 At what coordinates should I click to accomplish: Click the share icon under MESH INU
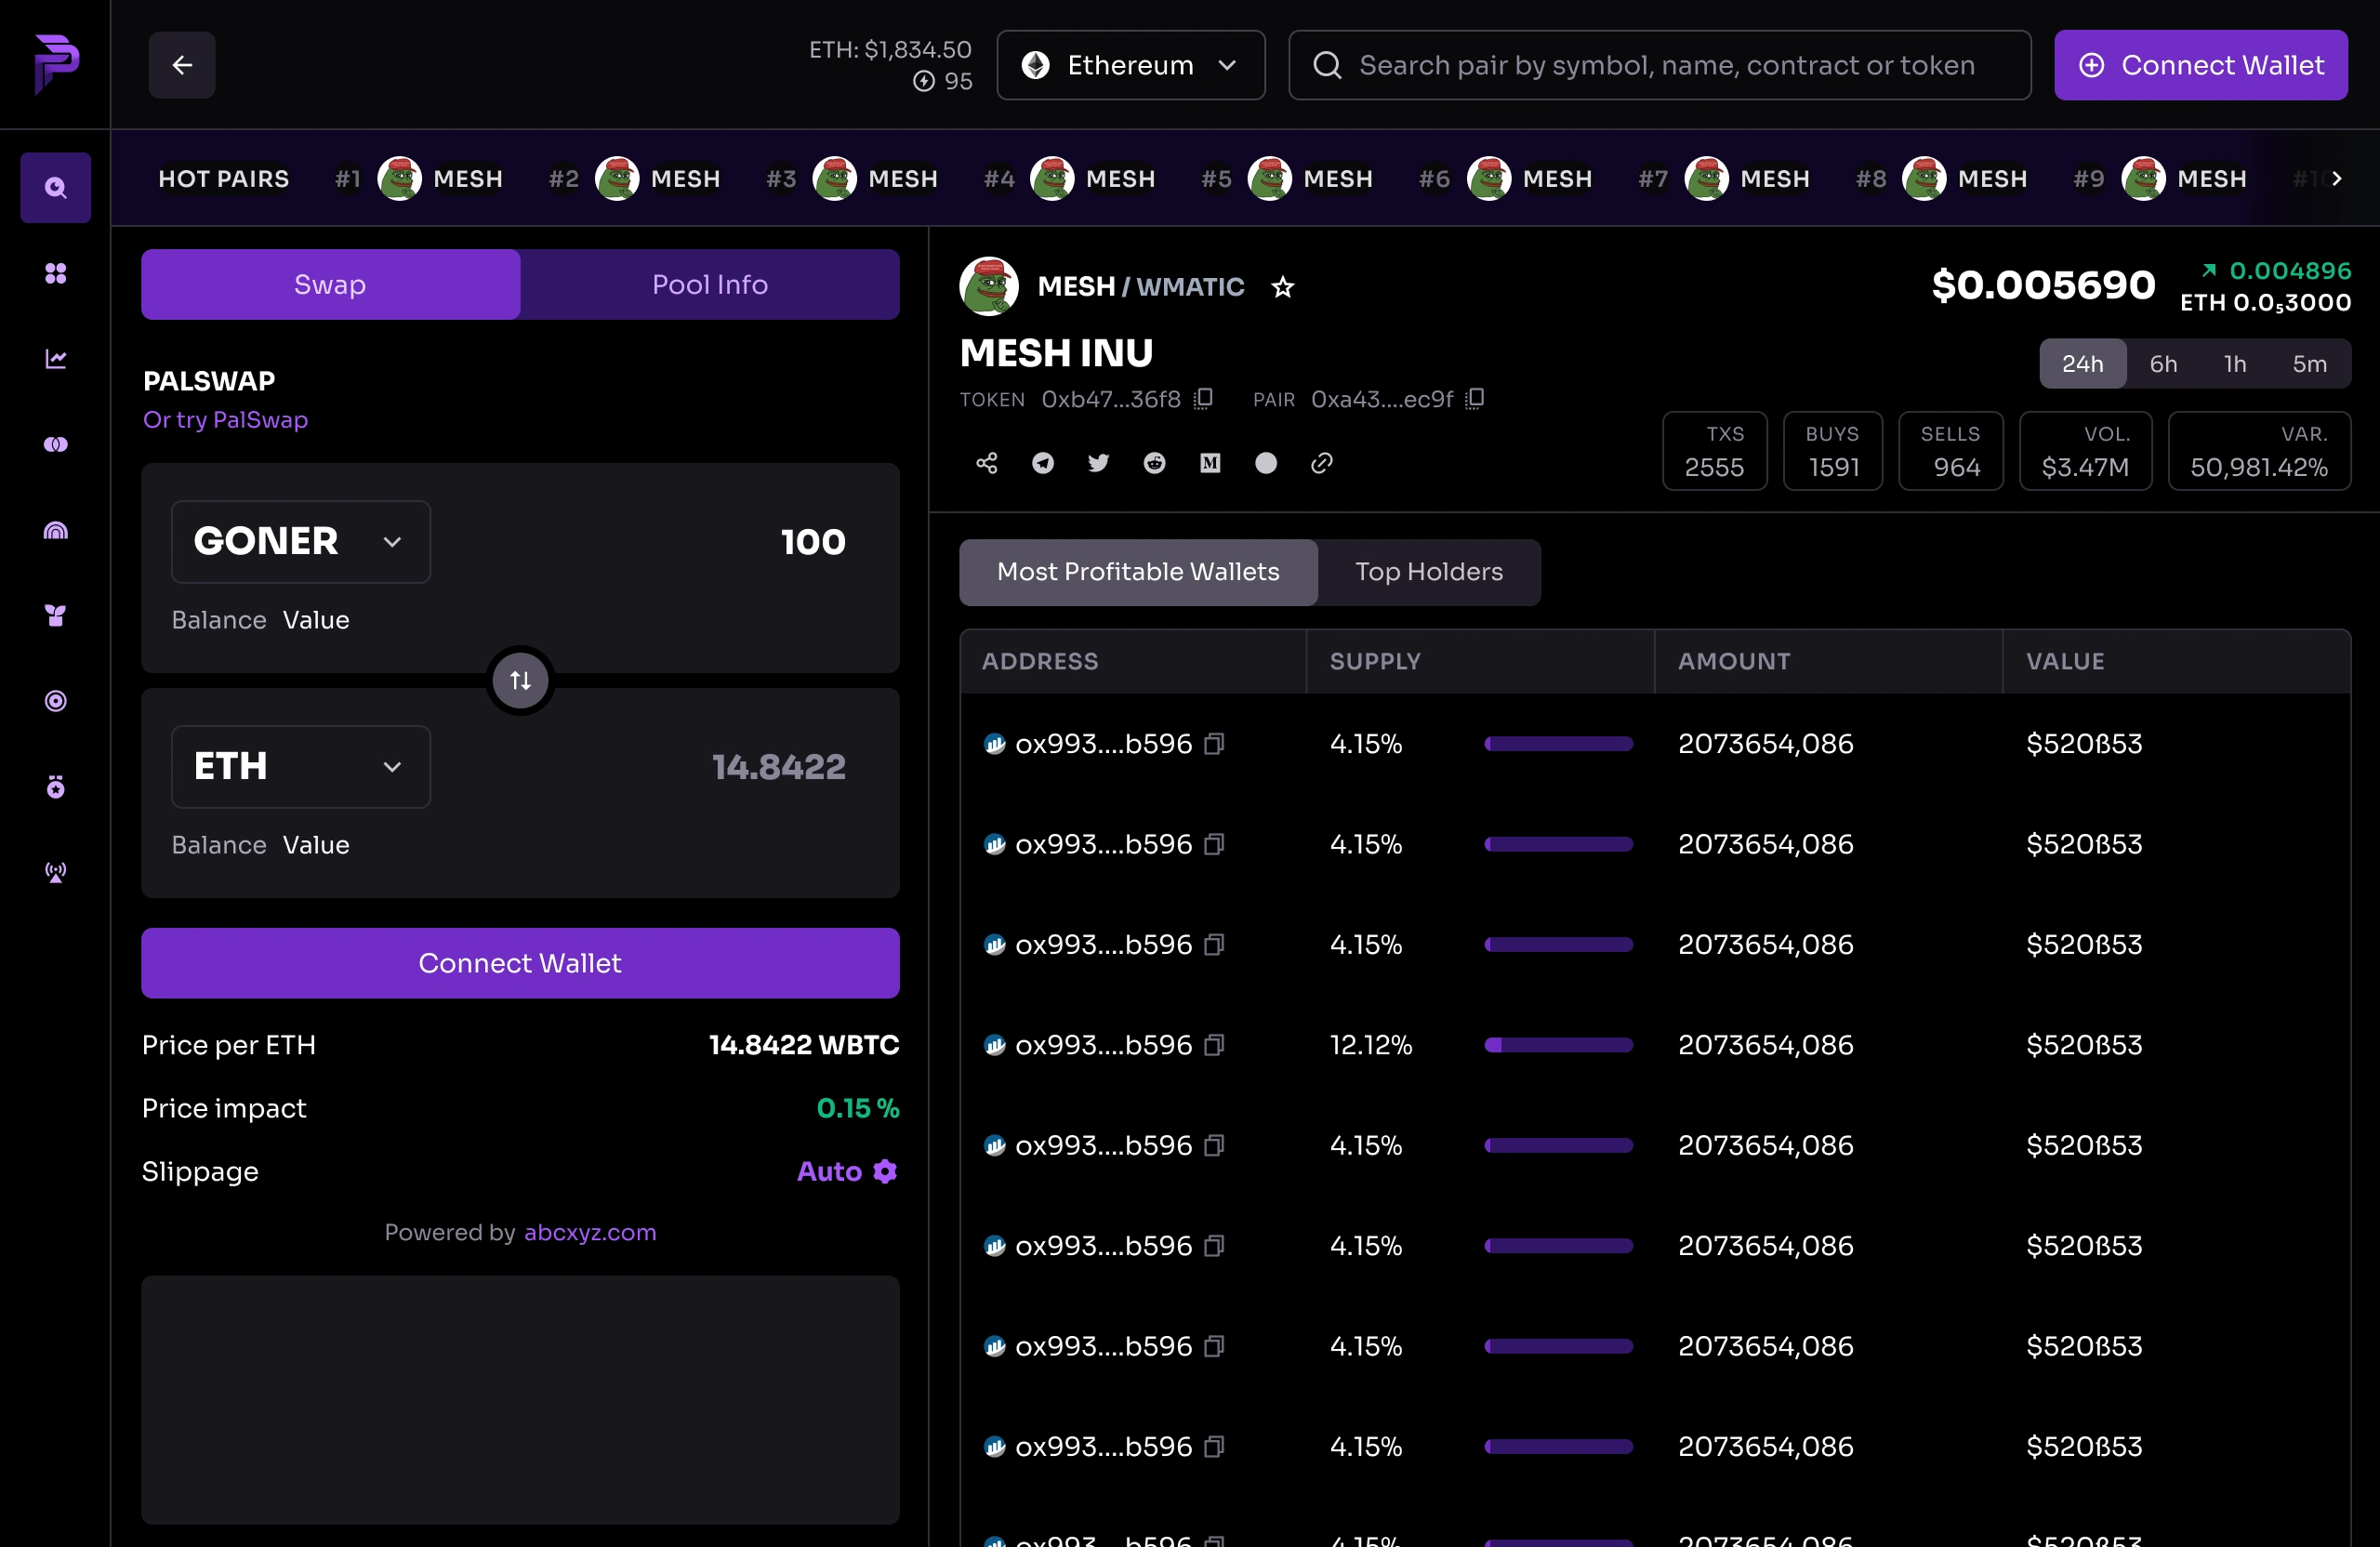(x=987, y=462)
